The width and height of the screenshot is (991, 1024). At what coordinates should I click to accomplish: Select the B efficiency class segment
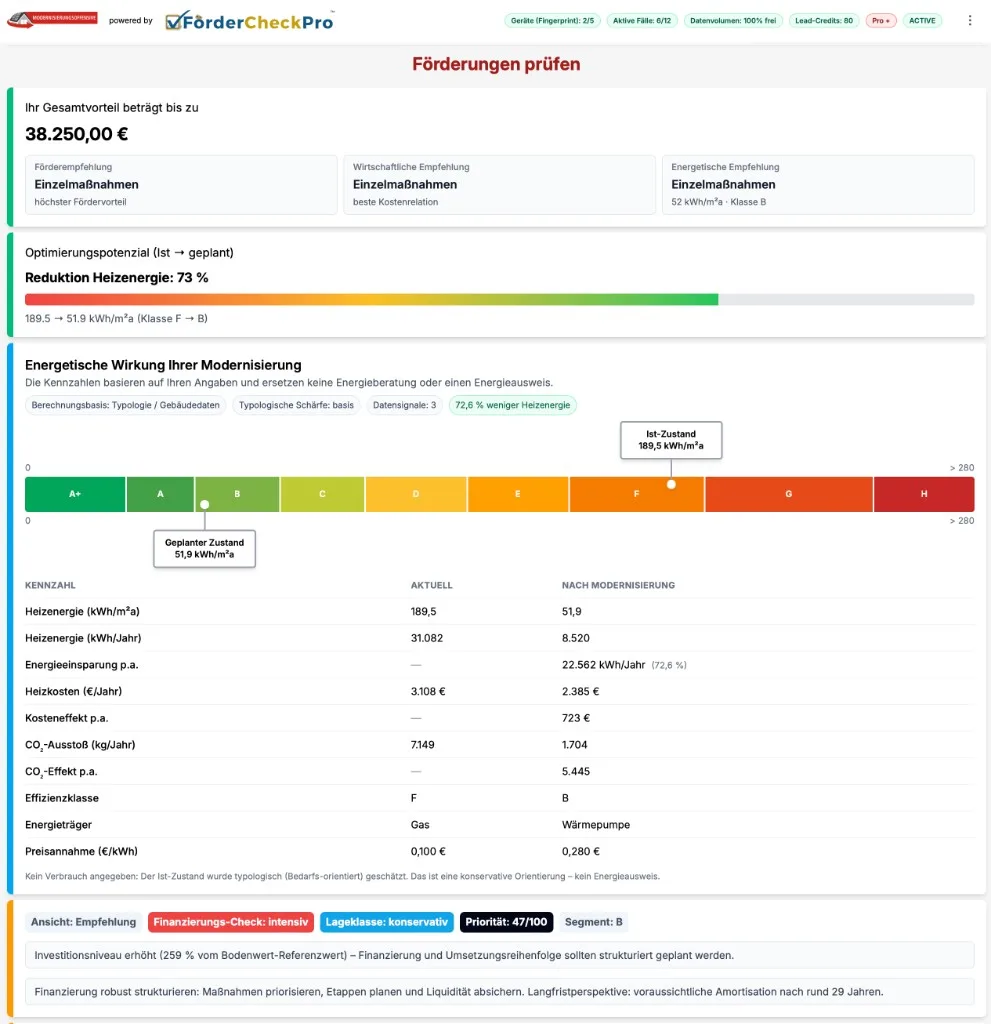tap(237, 494)
